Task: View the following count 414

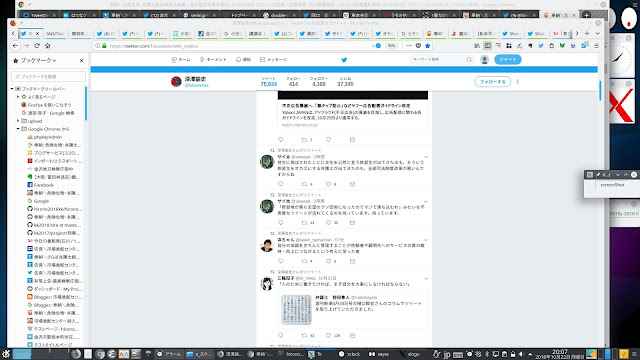Action: [x=293, y=82]
